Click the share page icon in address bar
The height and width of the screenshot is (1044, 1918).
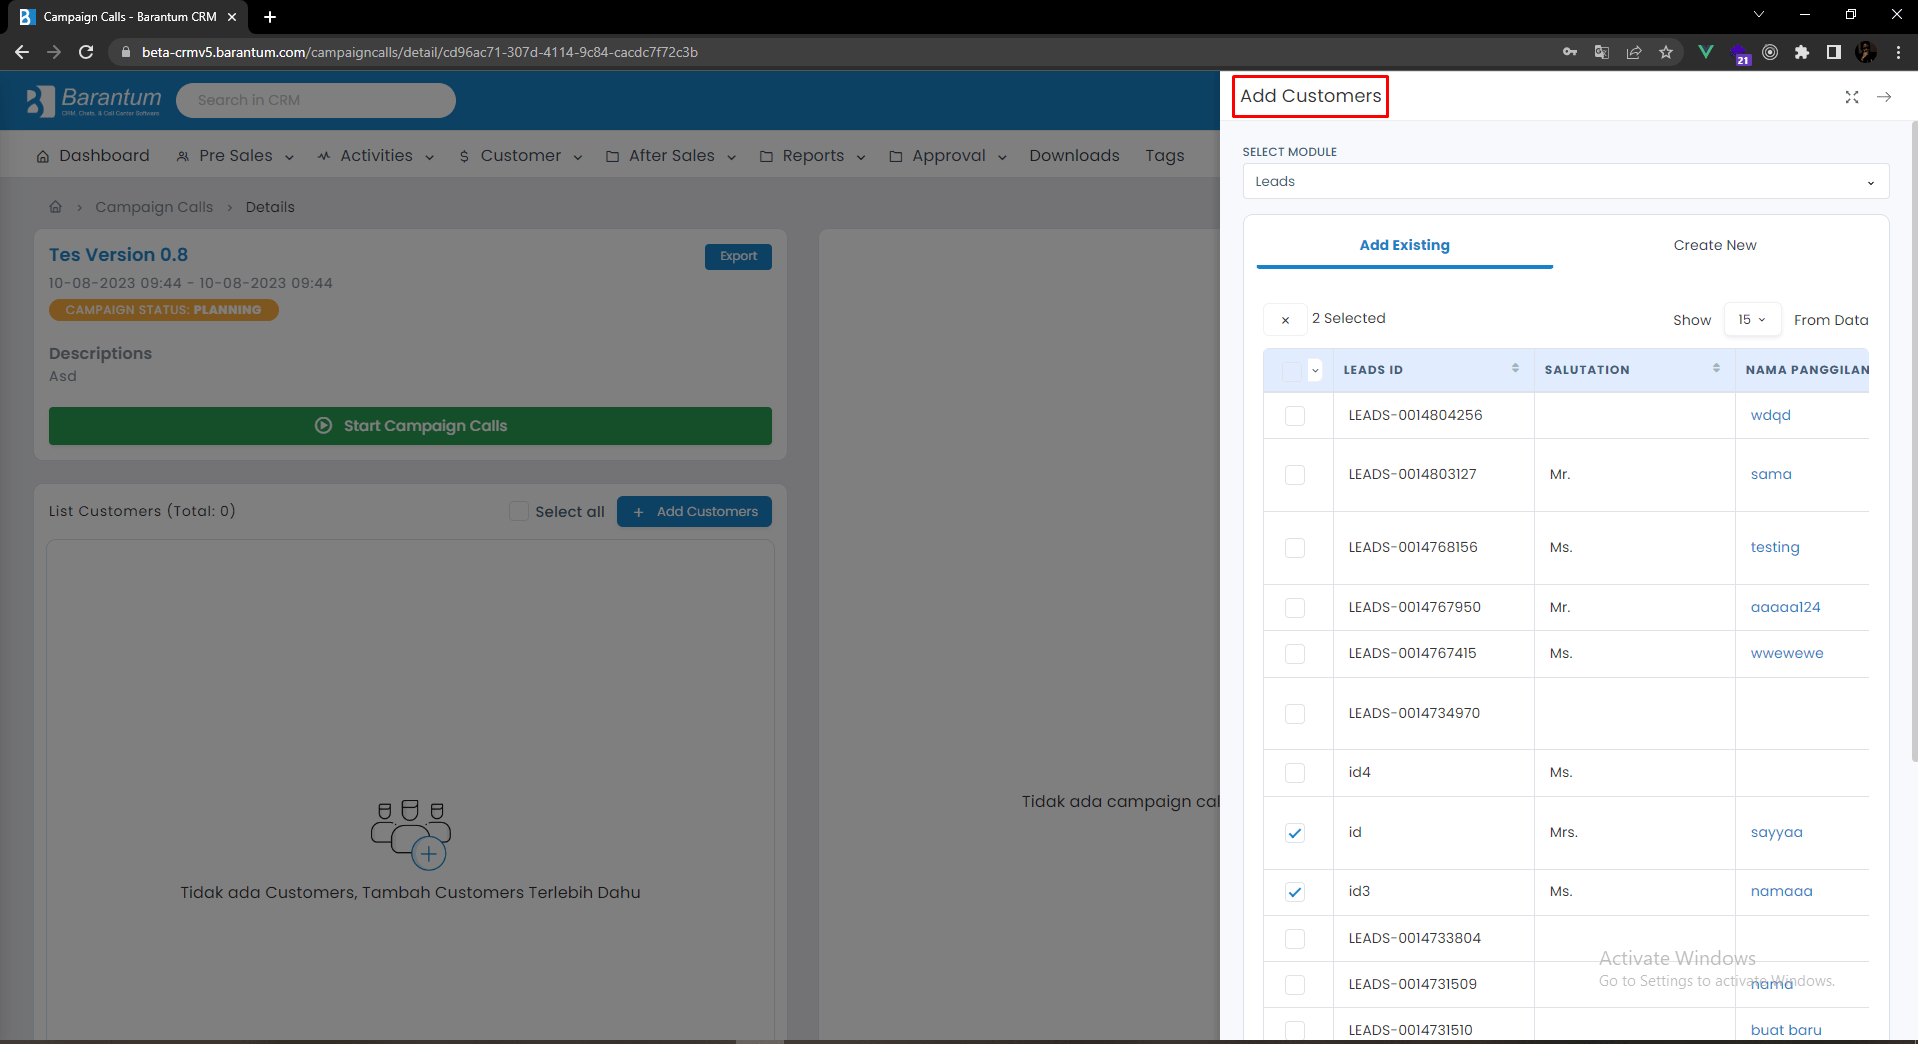tap(1634, 52)
